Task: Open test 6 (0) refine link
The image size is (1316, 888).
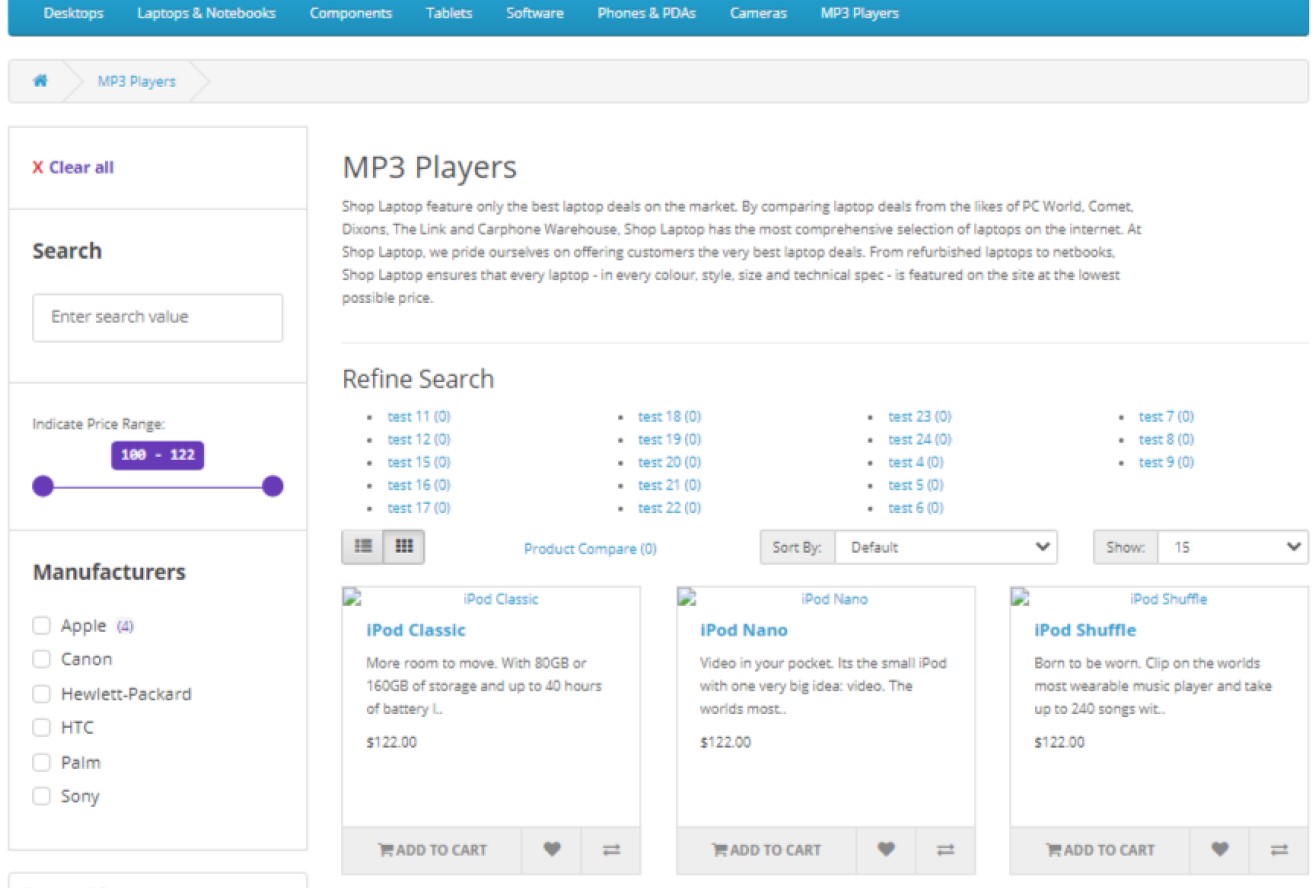Action: click(x=916, y=508)
